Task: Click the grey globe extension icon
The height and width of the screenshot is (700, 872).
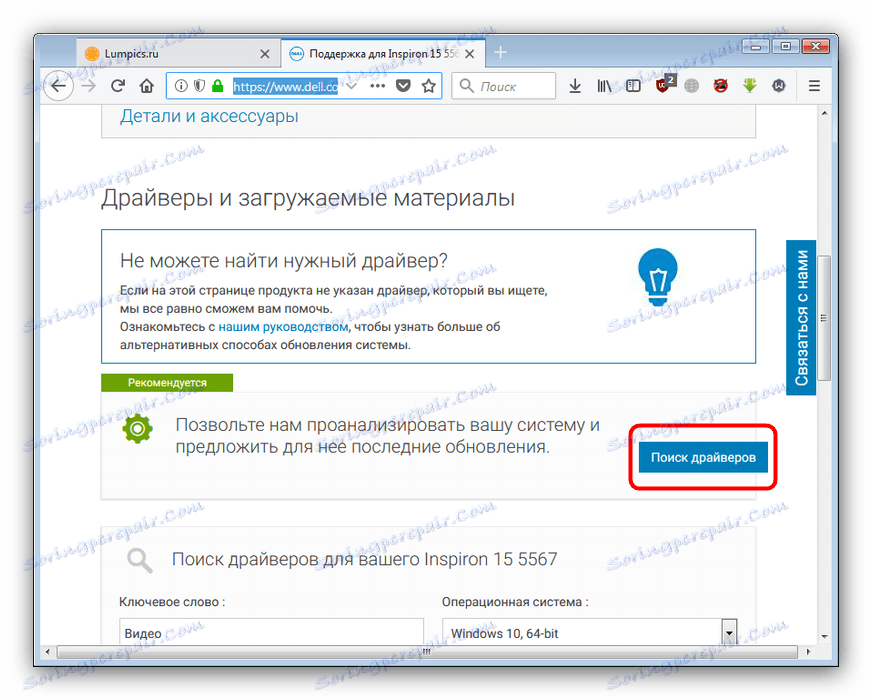Action: [x=691, y=86]
